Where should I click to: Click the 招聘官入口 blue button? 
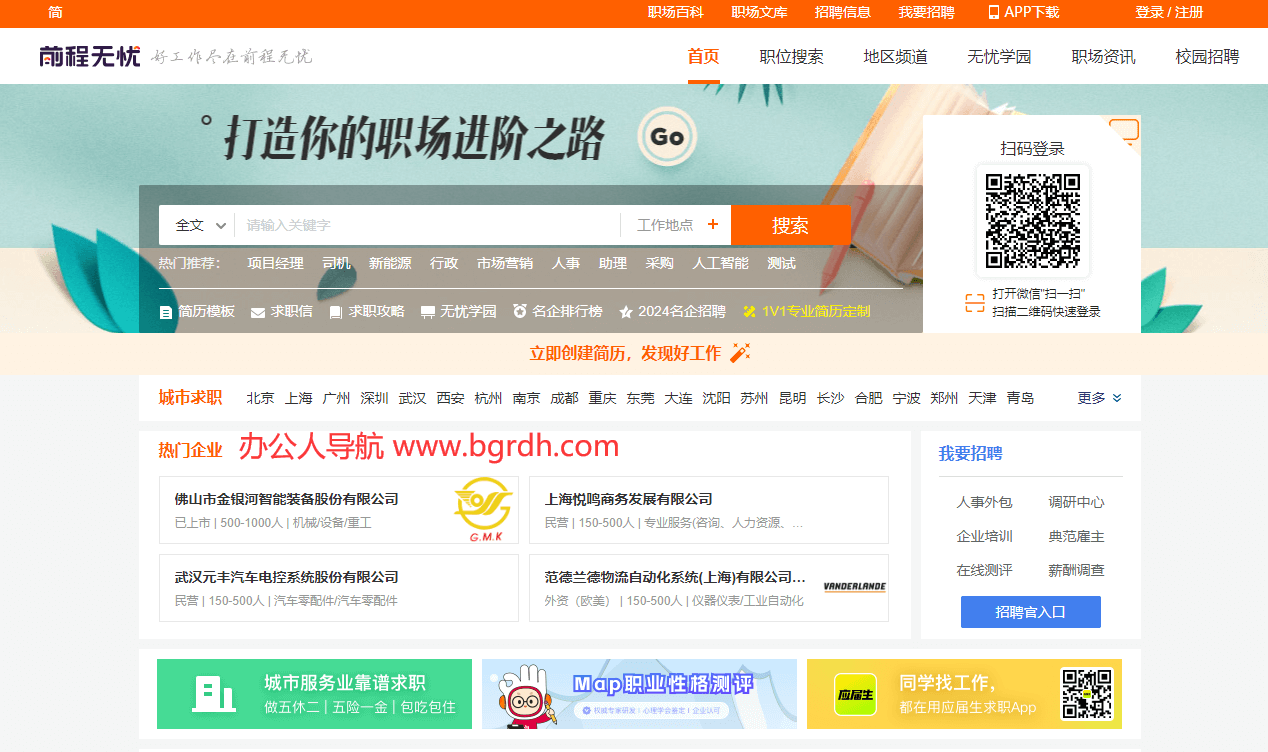[1030, 611]
